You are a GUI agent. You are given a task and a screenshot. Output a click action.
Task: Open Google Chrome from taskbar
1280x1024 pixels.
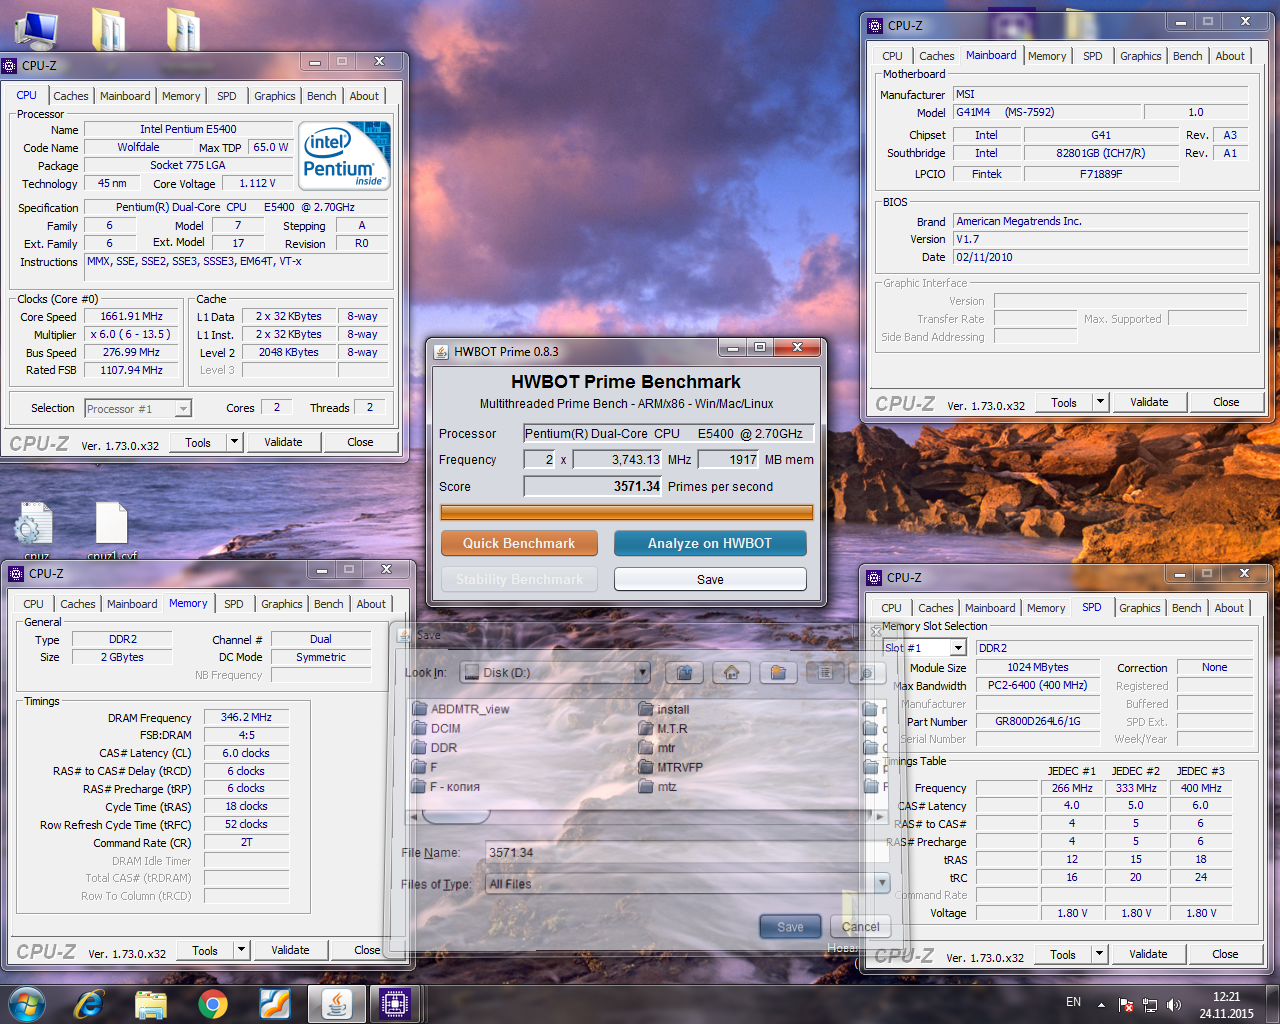[x=212, y=1003]
